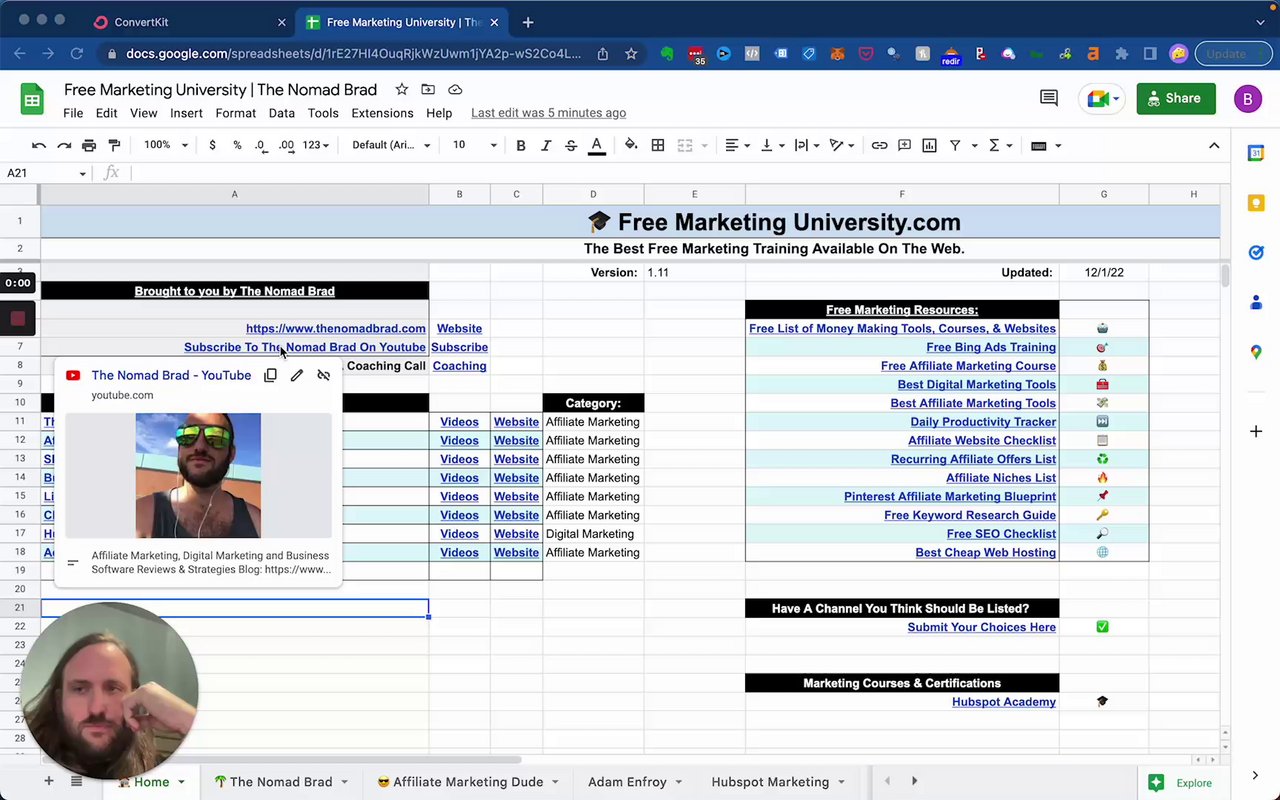Open the vertical align dropdown
This screenshot has width=1280, height=800.
tap(772, 145)
